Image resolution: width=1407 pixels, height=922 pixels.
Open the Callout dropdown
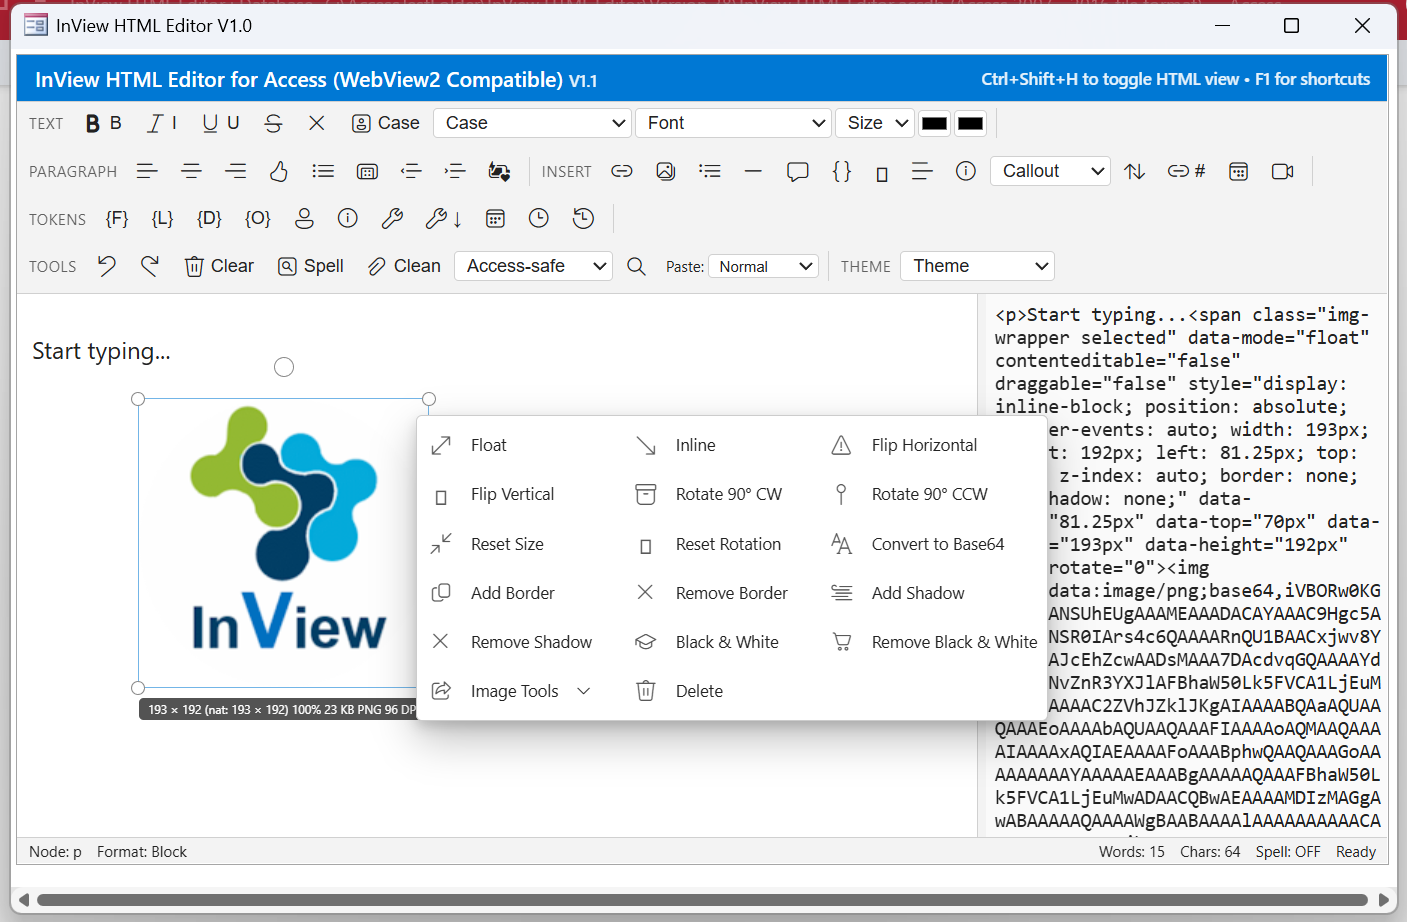click(x=1050, y=171)
